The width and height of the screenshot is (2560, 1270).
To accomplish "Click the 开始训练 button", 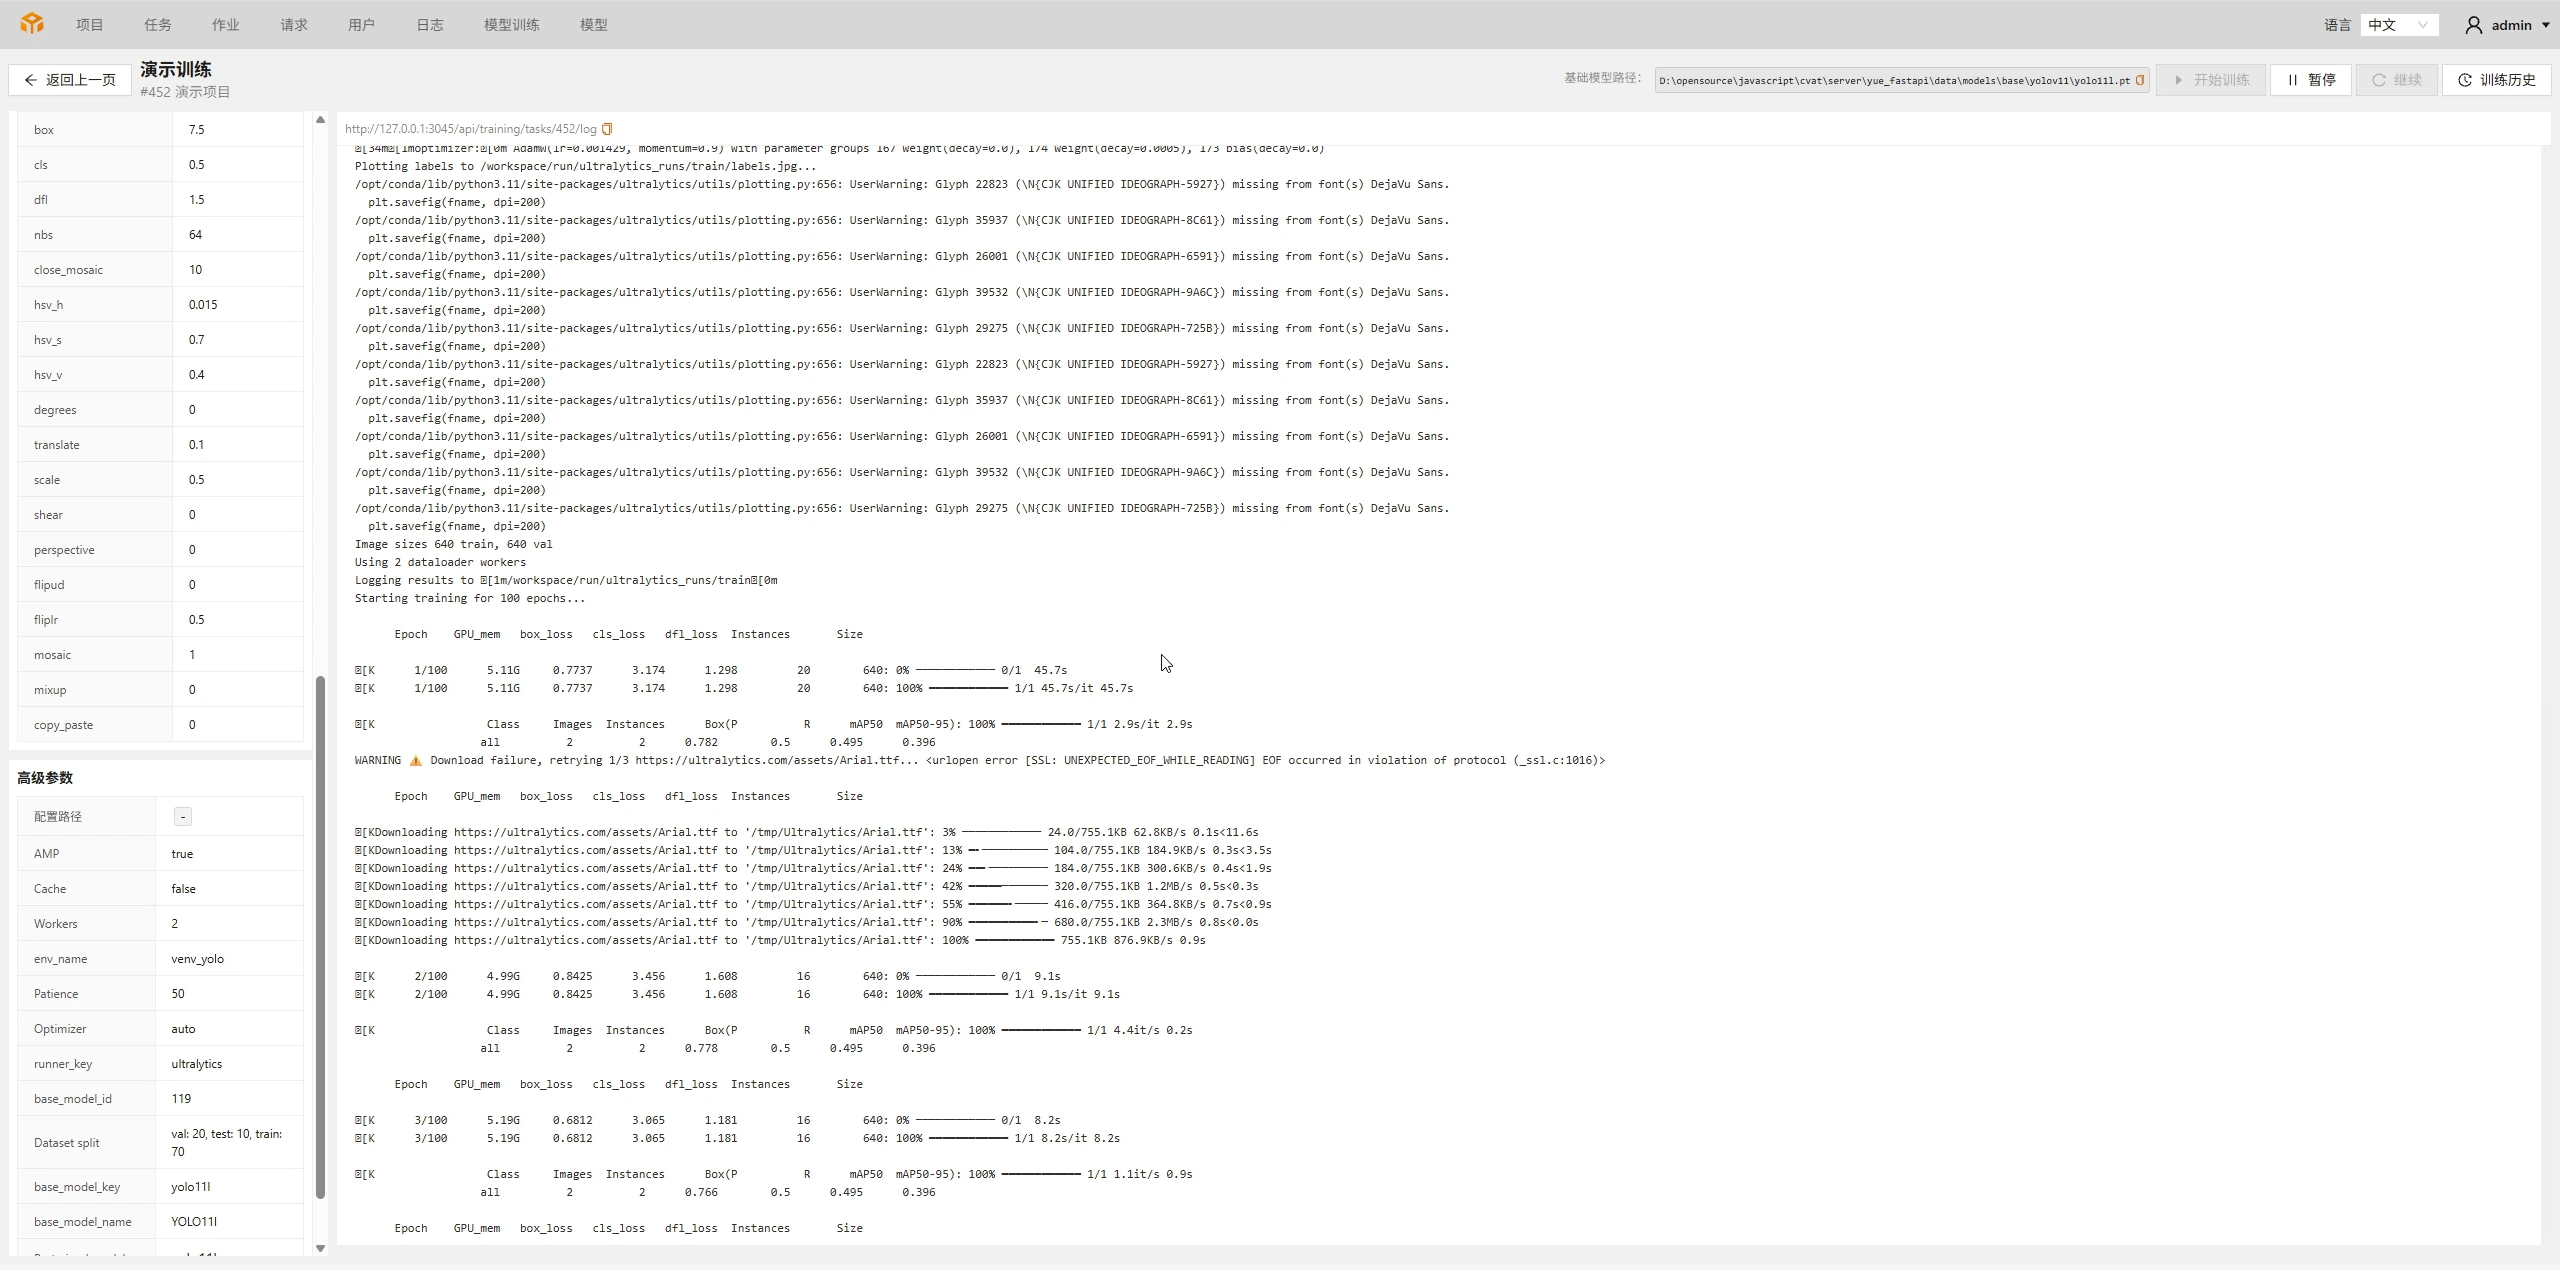I will click(x=2211, y=80).
